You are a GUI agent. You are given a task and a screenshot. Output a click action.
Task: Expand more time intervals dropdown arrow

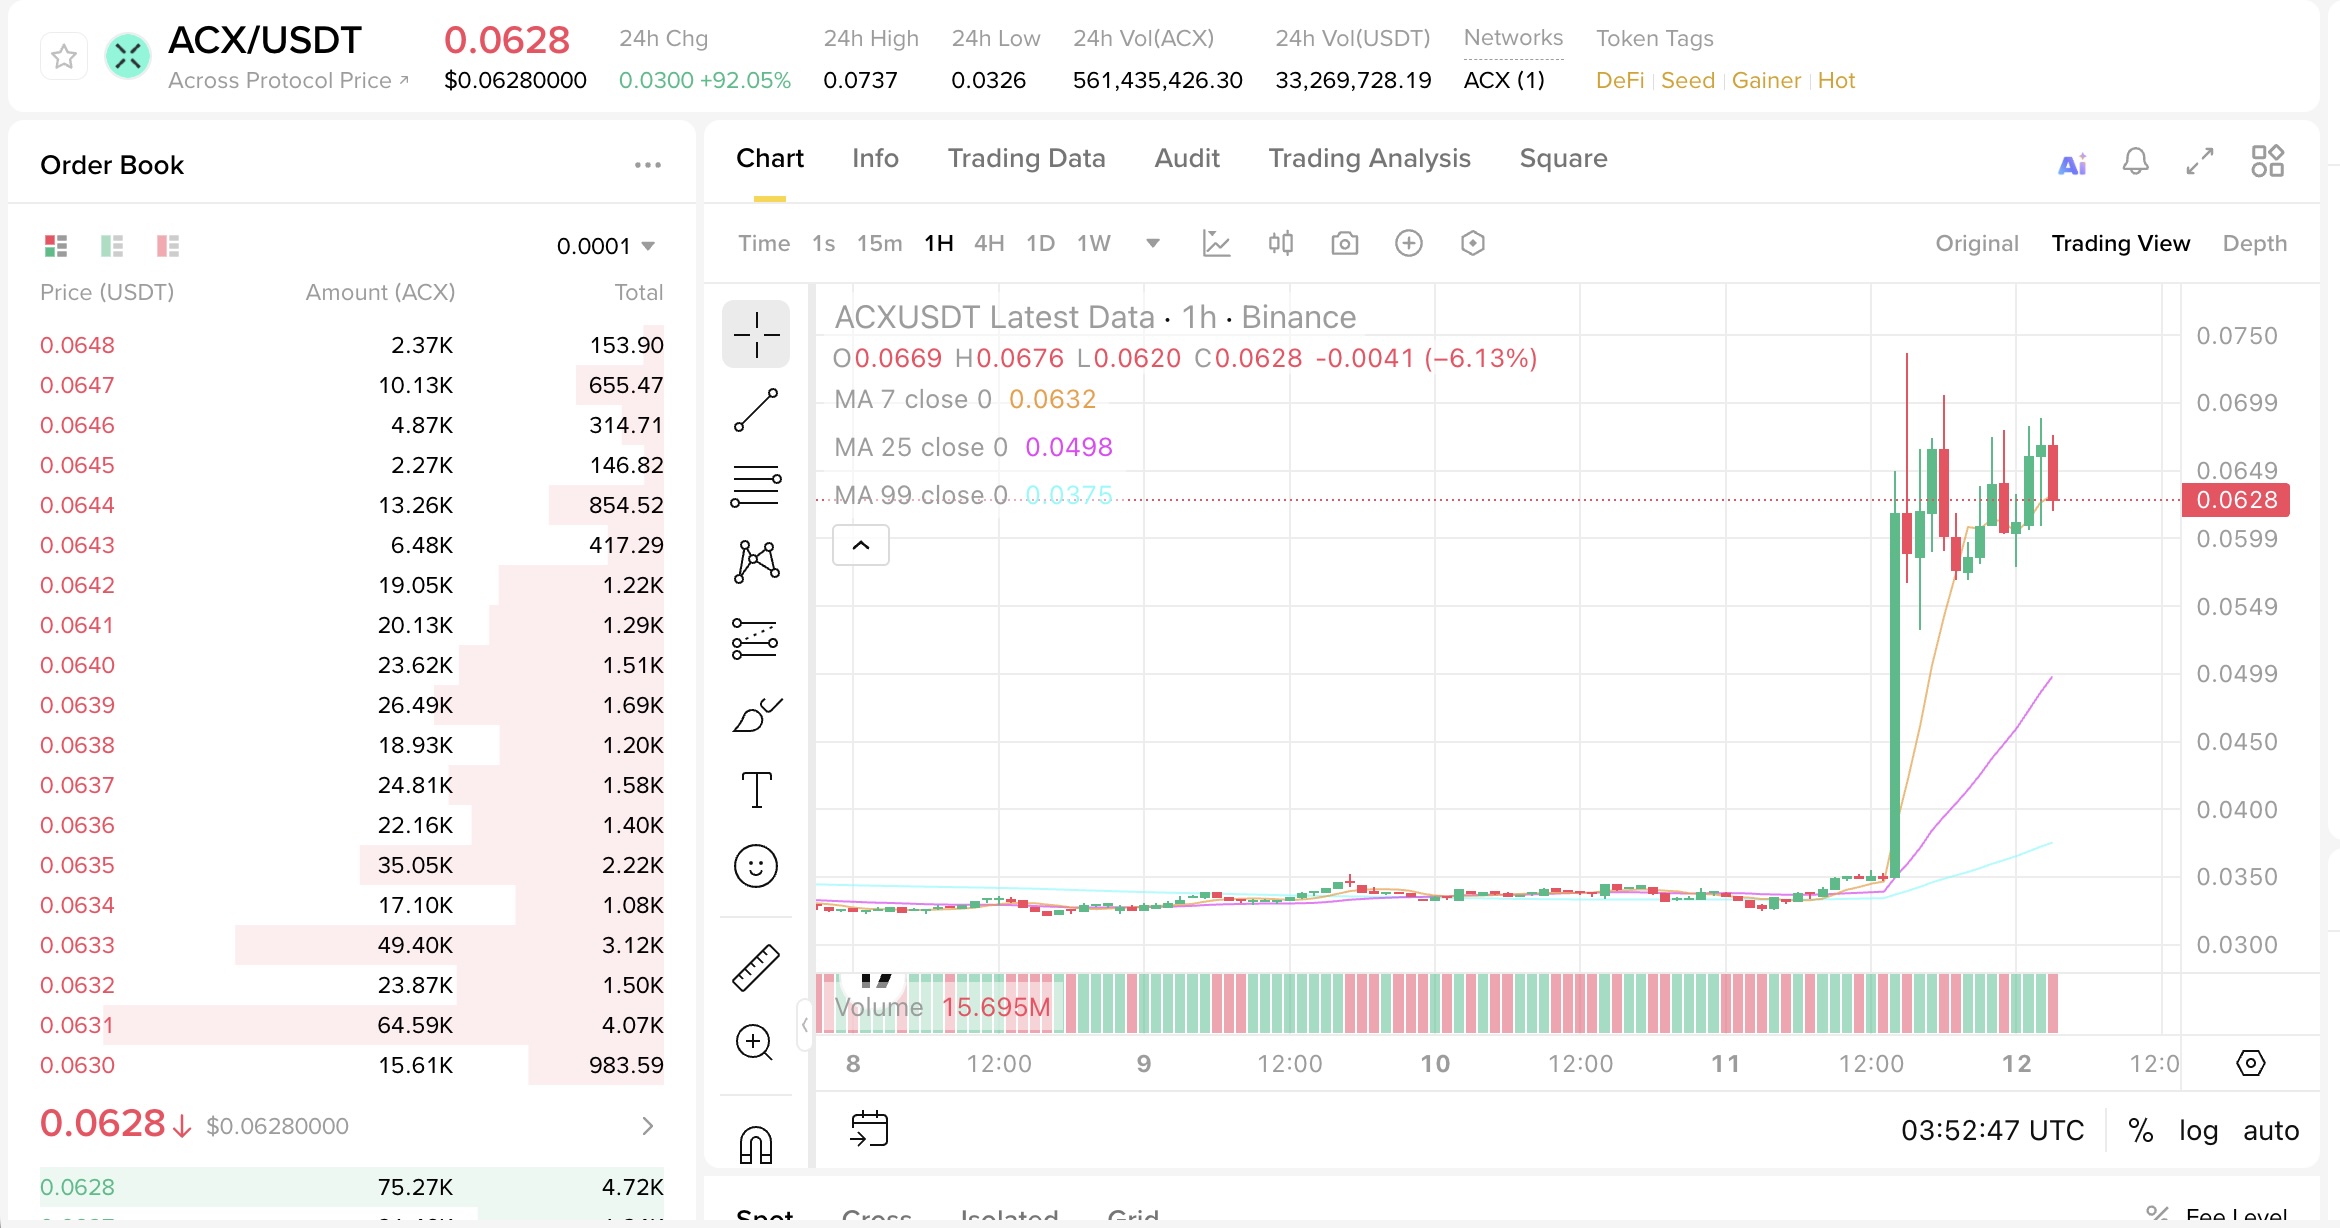click(1152, 243)
